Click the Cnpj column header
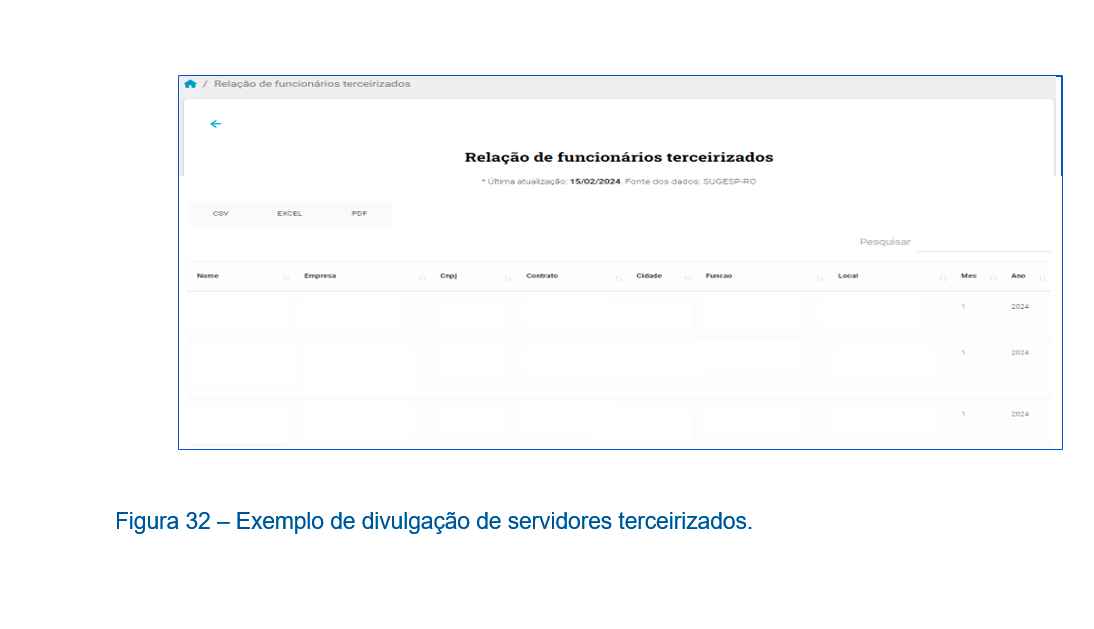Image resolution: width=1094 pixels, height=629 pixels. 449,275
